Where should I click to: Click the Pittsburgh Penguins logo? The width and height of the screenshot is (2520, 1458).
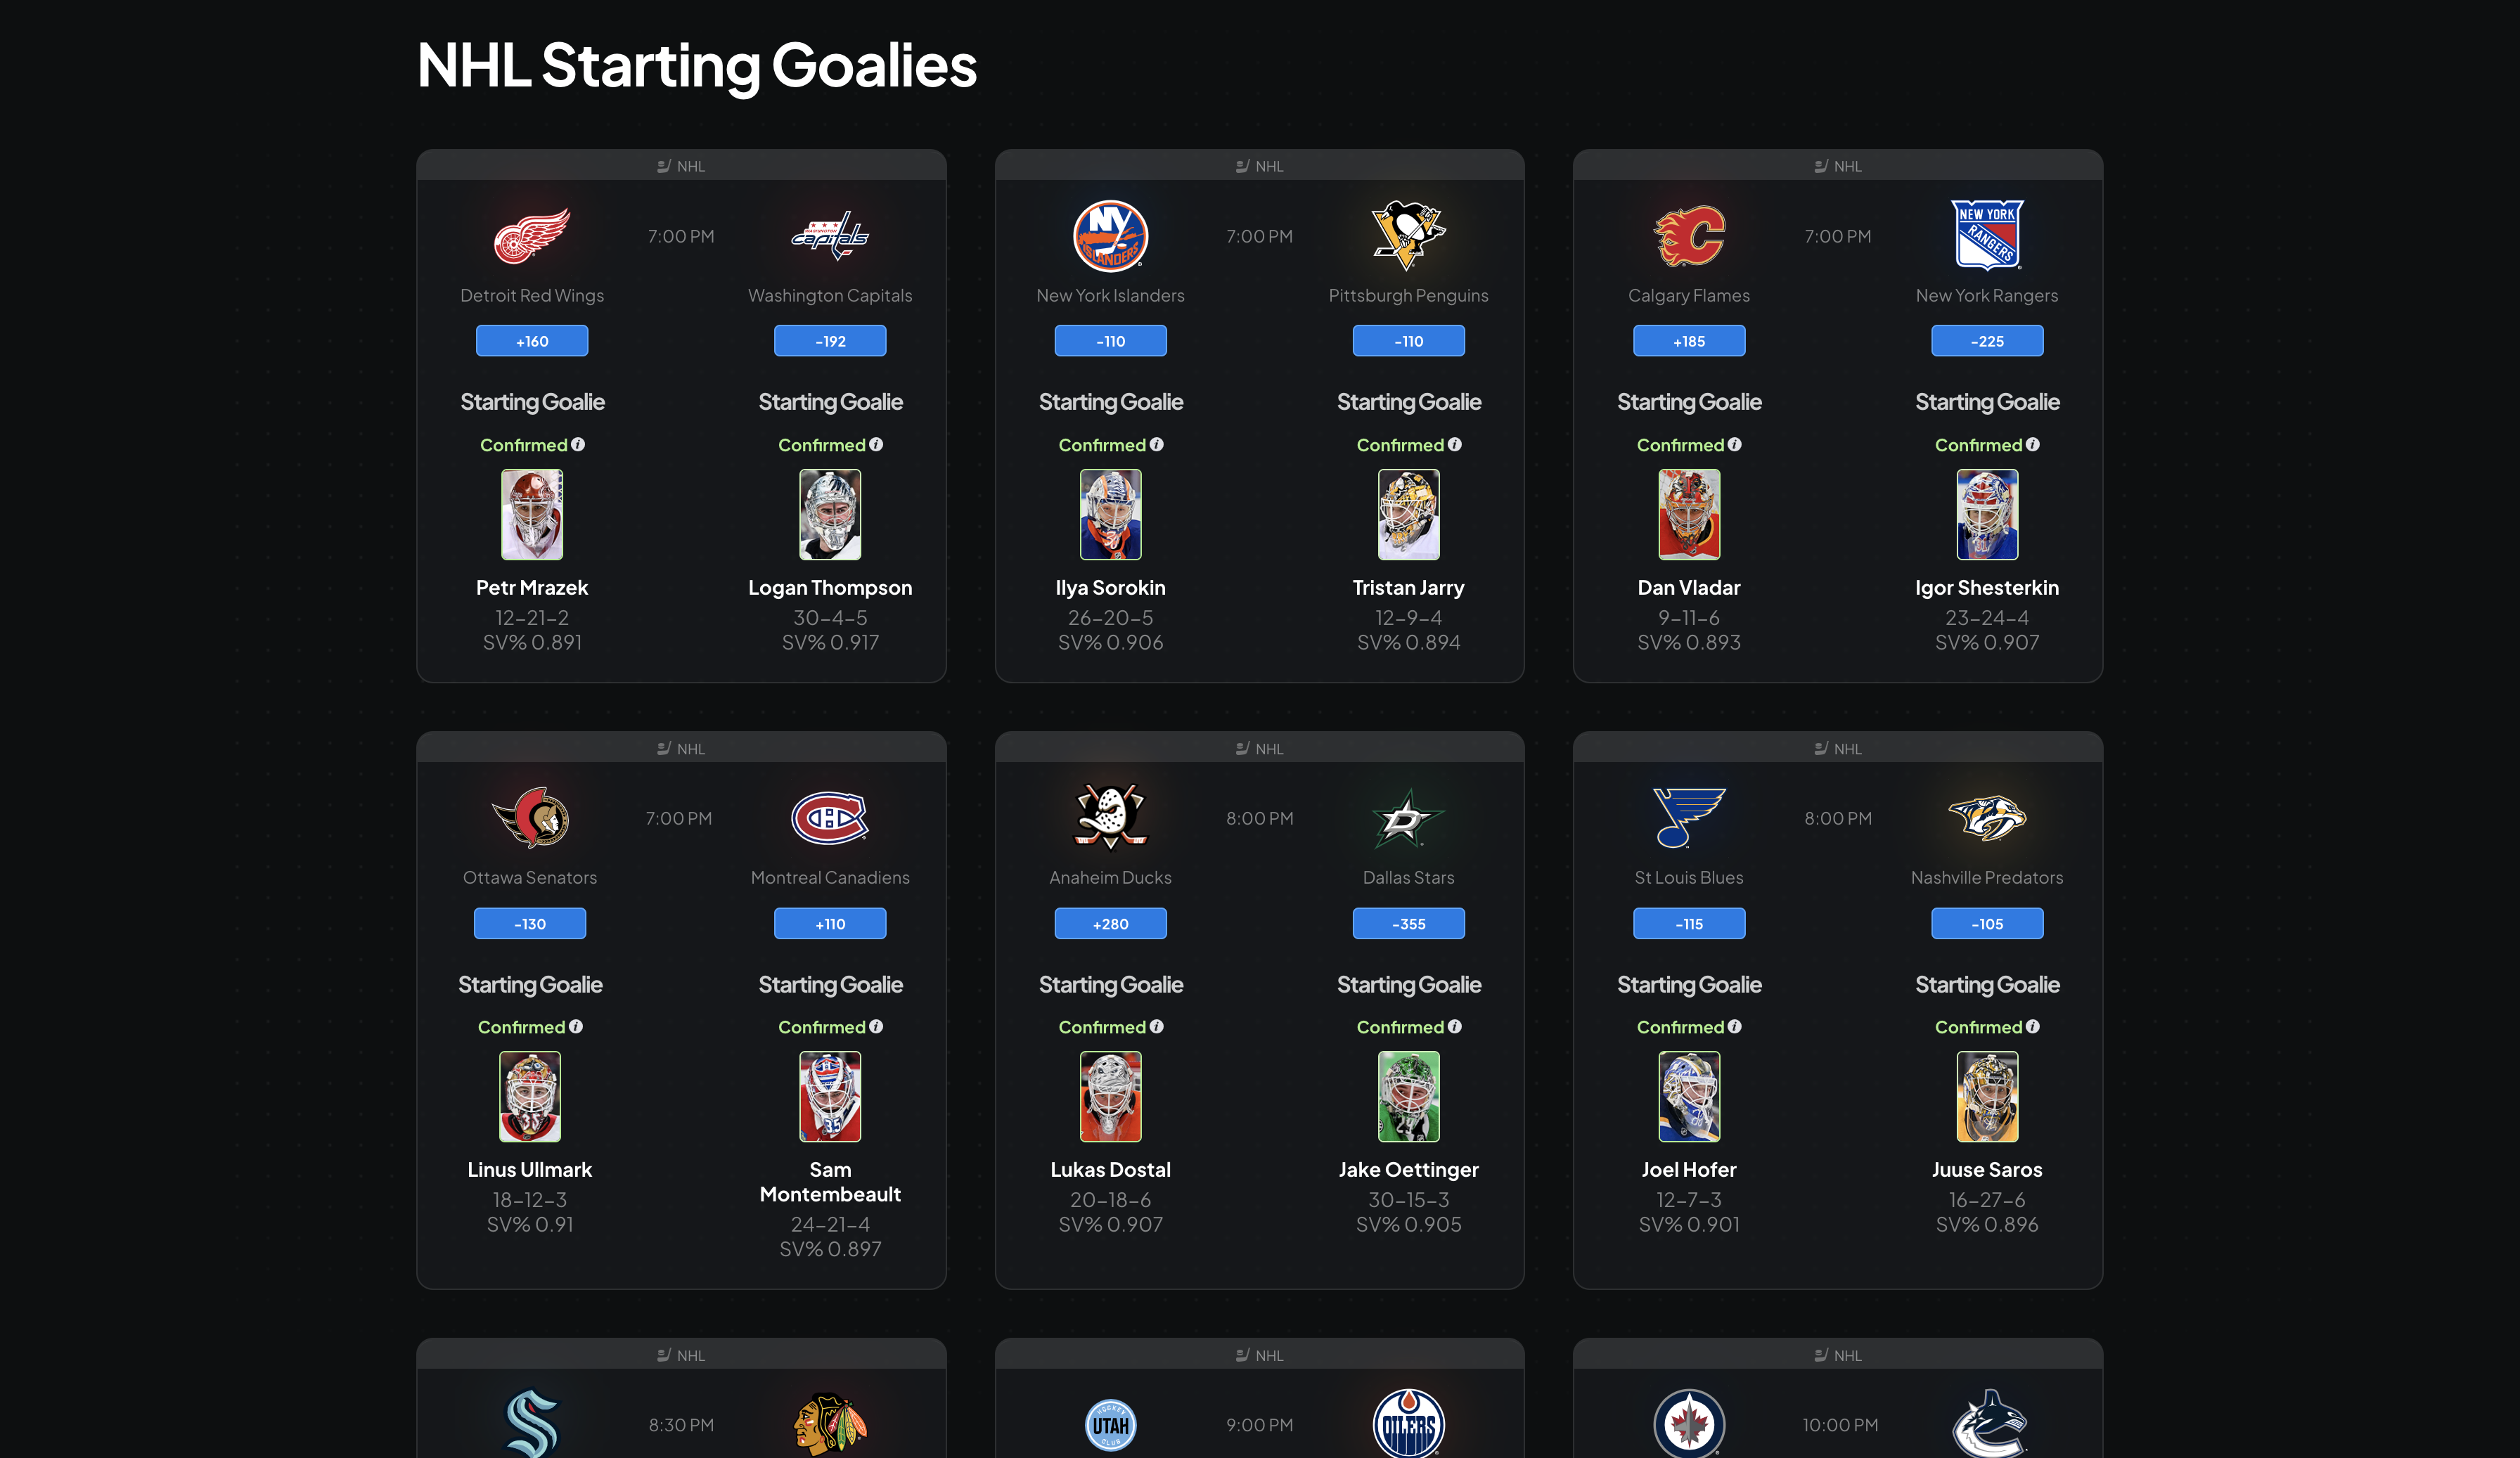1408,236
